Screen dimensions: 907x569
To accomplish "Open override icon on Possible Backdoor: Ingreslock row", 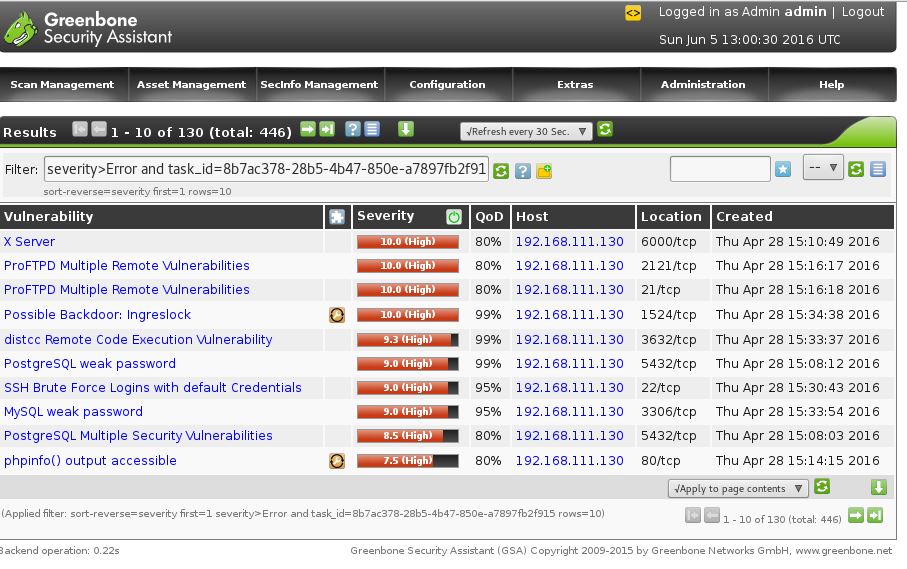I will tap(337, 315).
